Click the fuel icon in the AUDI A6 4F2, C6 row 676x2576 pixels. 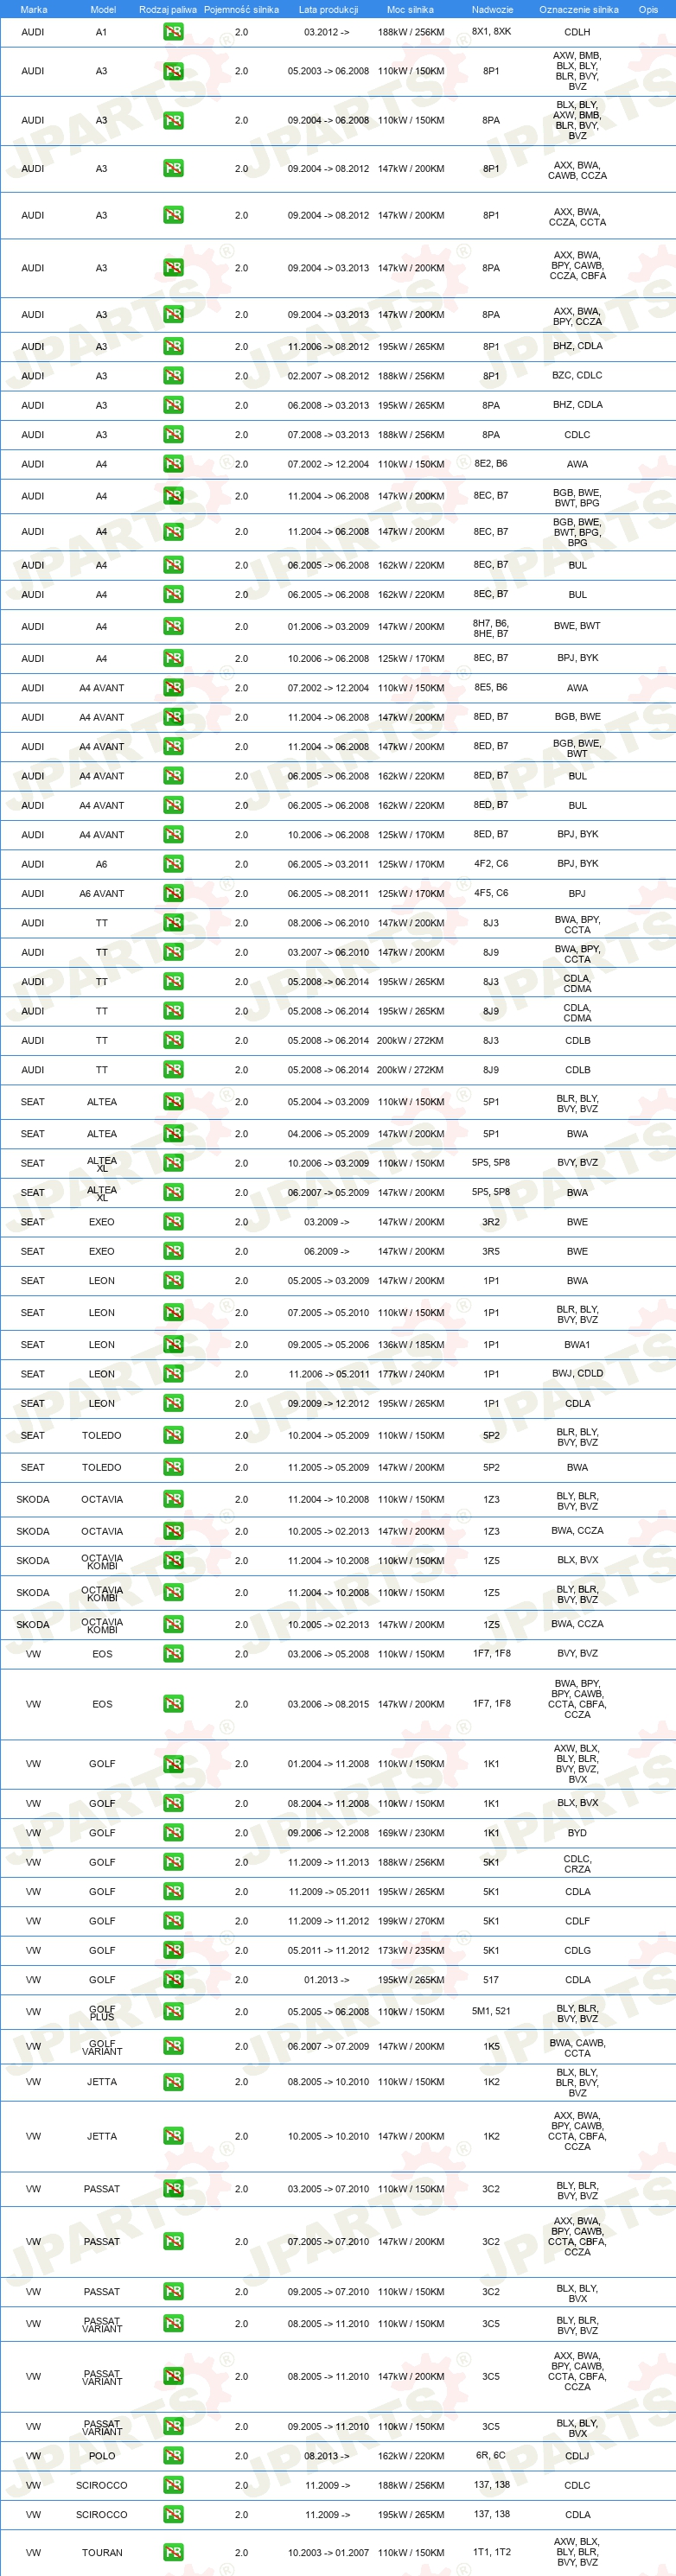point(173,864)
